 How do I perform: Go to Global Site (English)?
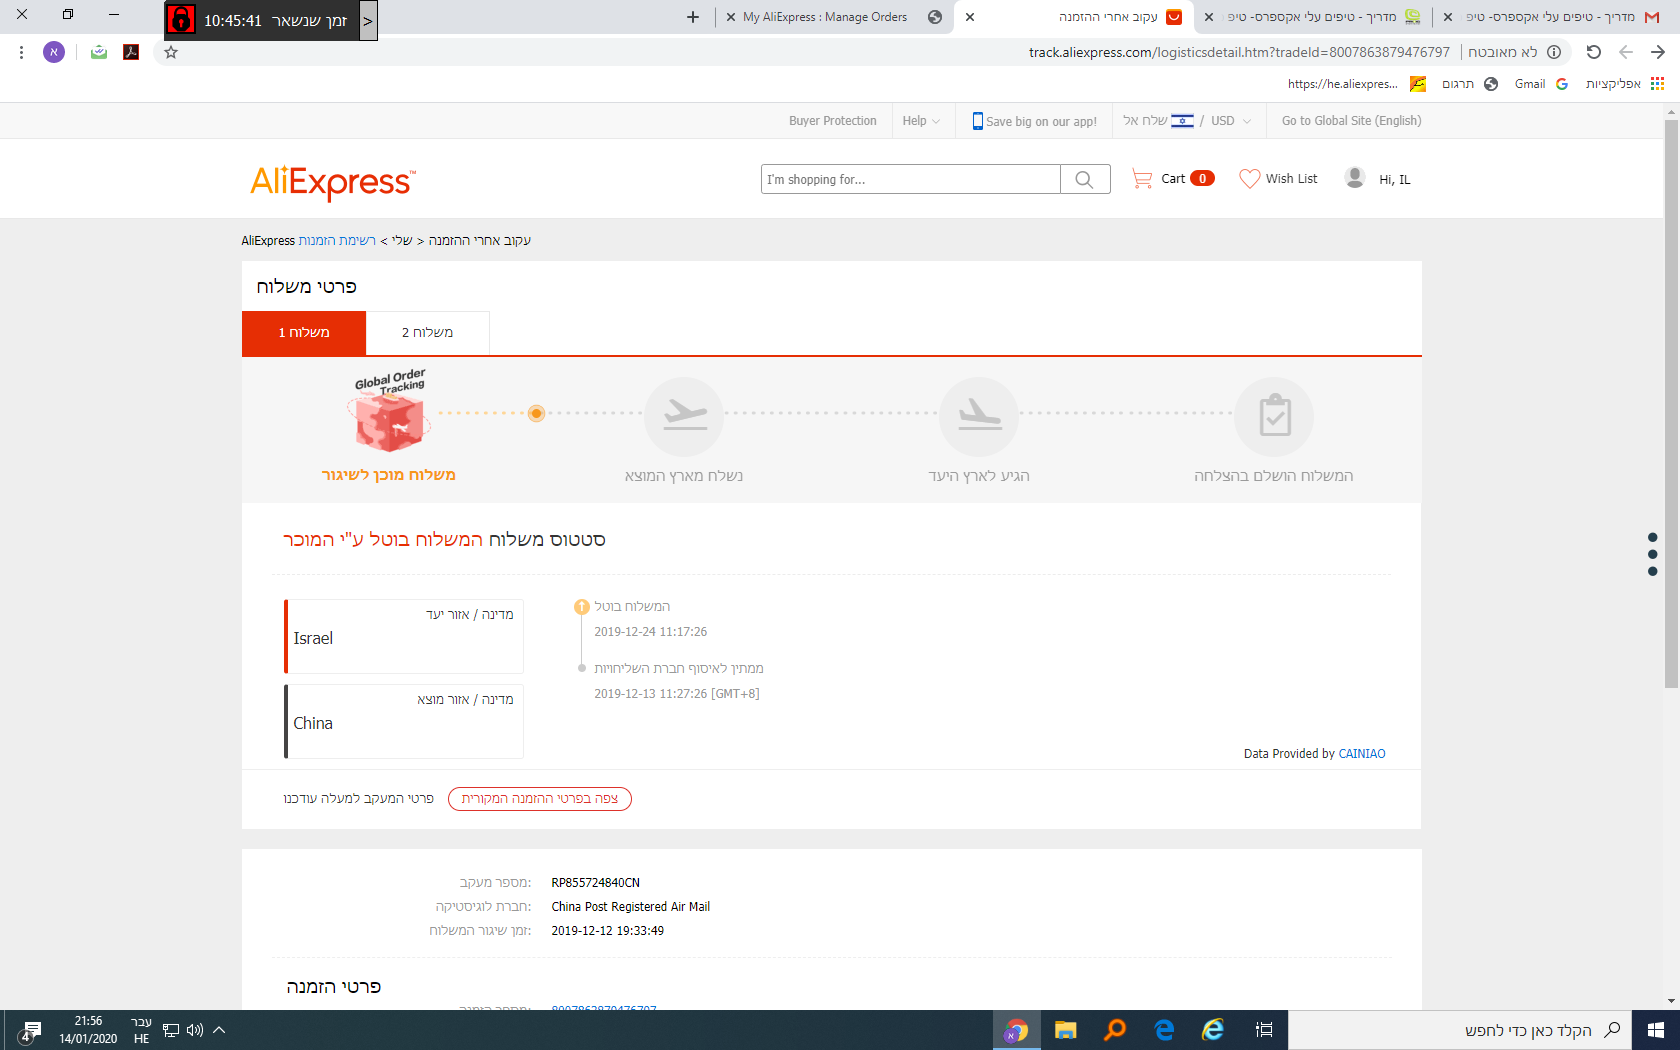(1352, 121)
